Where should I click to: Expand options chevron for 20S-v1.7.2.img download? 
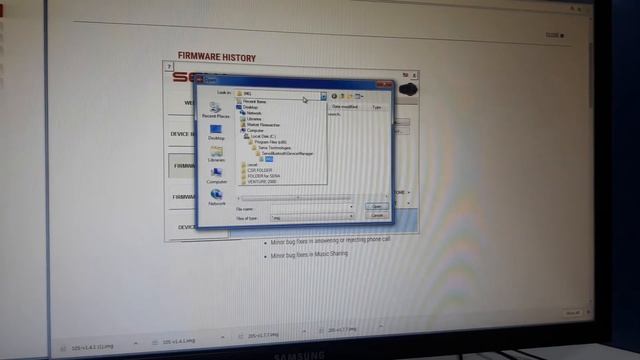point(304,331)
